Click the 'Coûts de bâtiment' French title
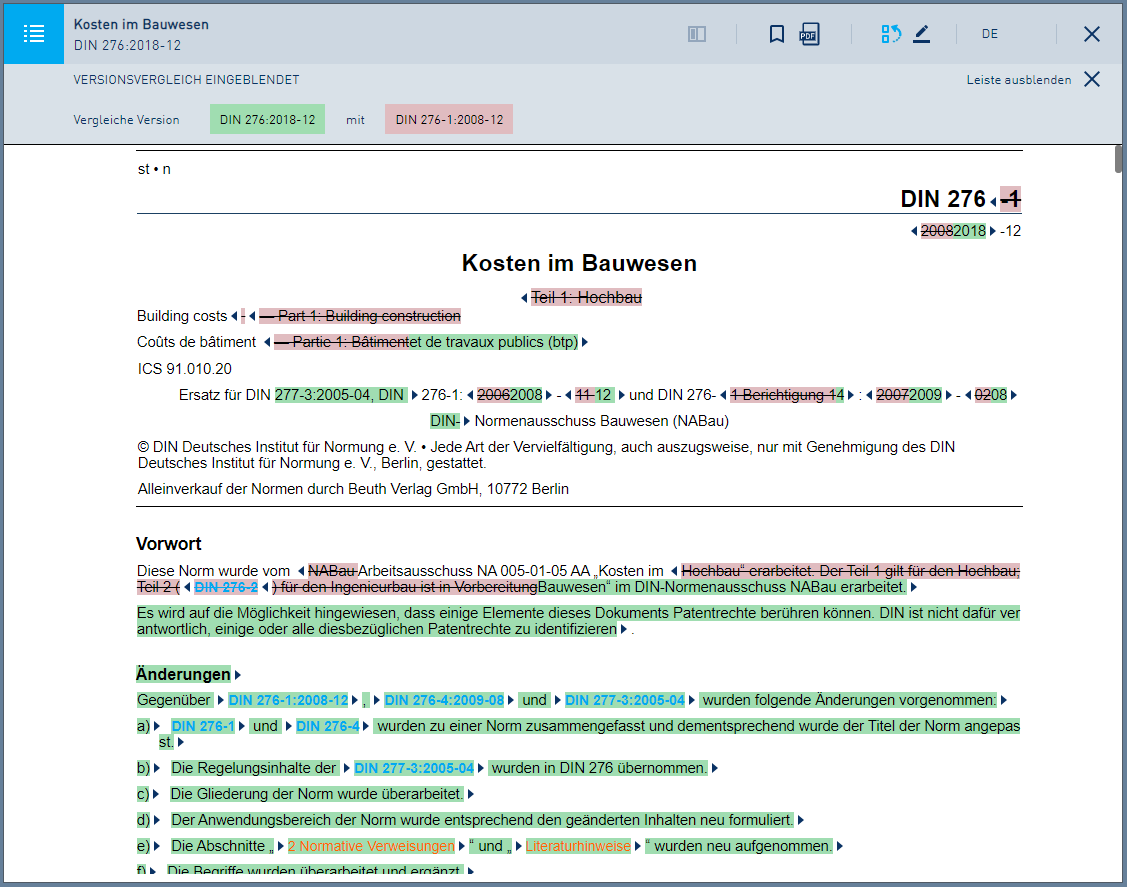Image resolution: width=1127 pixels, height=887 pixels. pyautogui.click(x=196, y=342)
